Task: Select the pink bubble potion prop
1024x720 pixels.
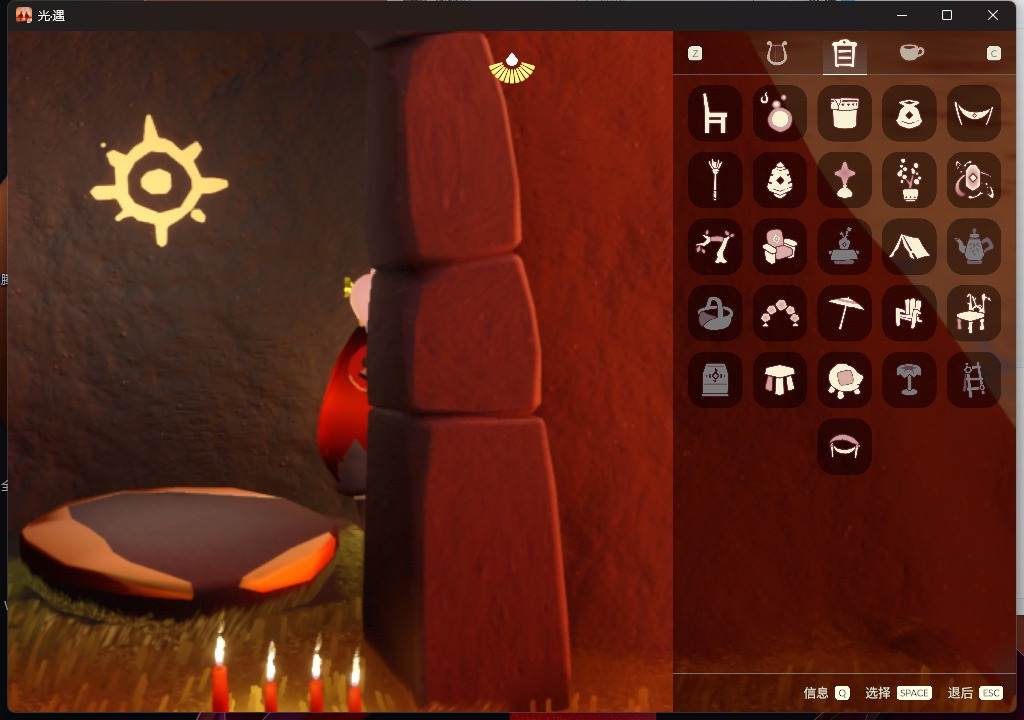Action: [x=780, y=113]
